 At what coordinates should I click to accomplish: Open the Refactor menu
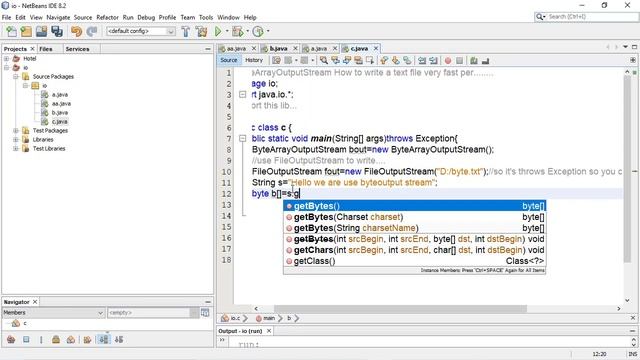(107, 18)
